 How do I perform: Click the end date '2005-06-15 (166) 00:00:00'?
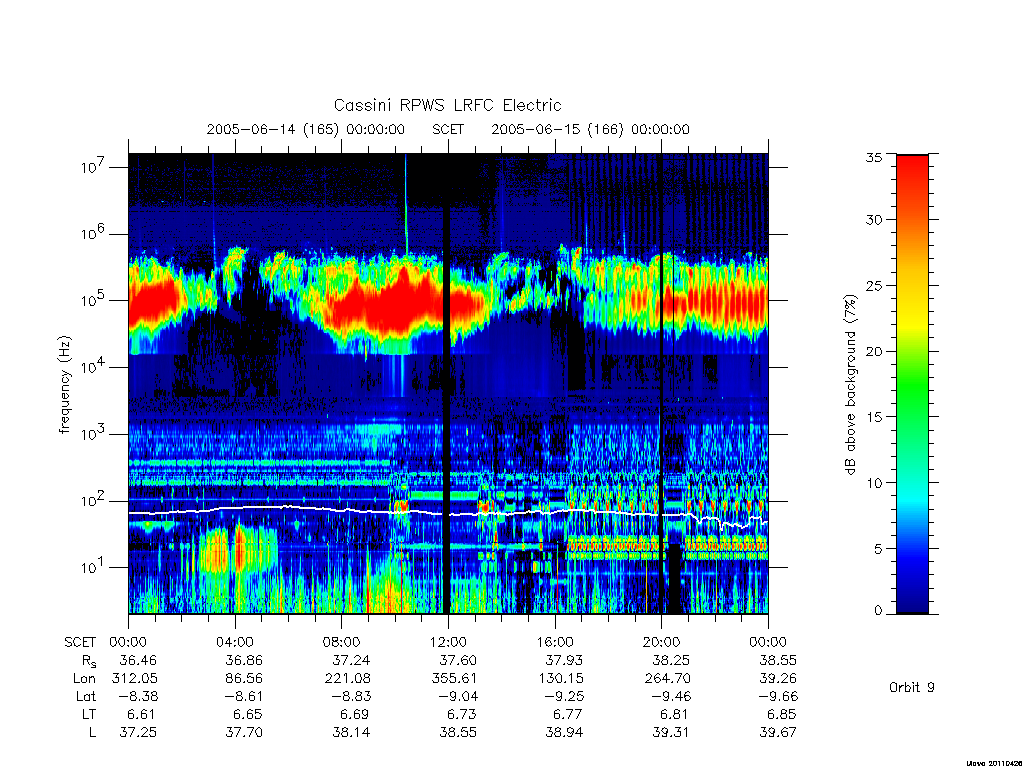pos(590,129)
